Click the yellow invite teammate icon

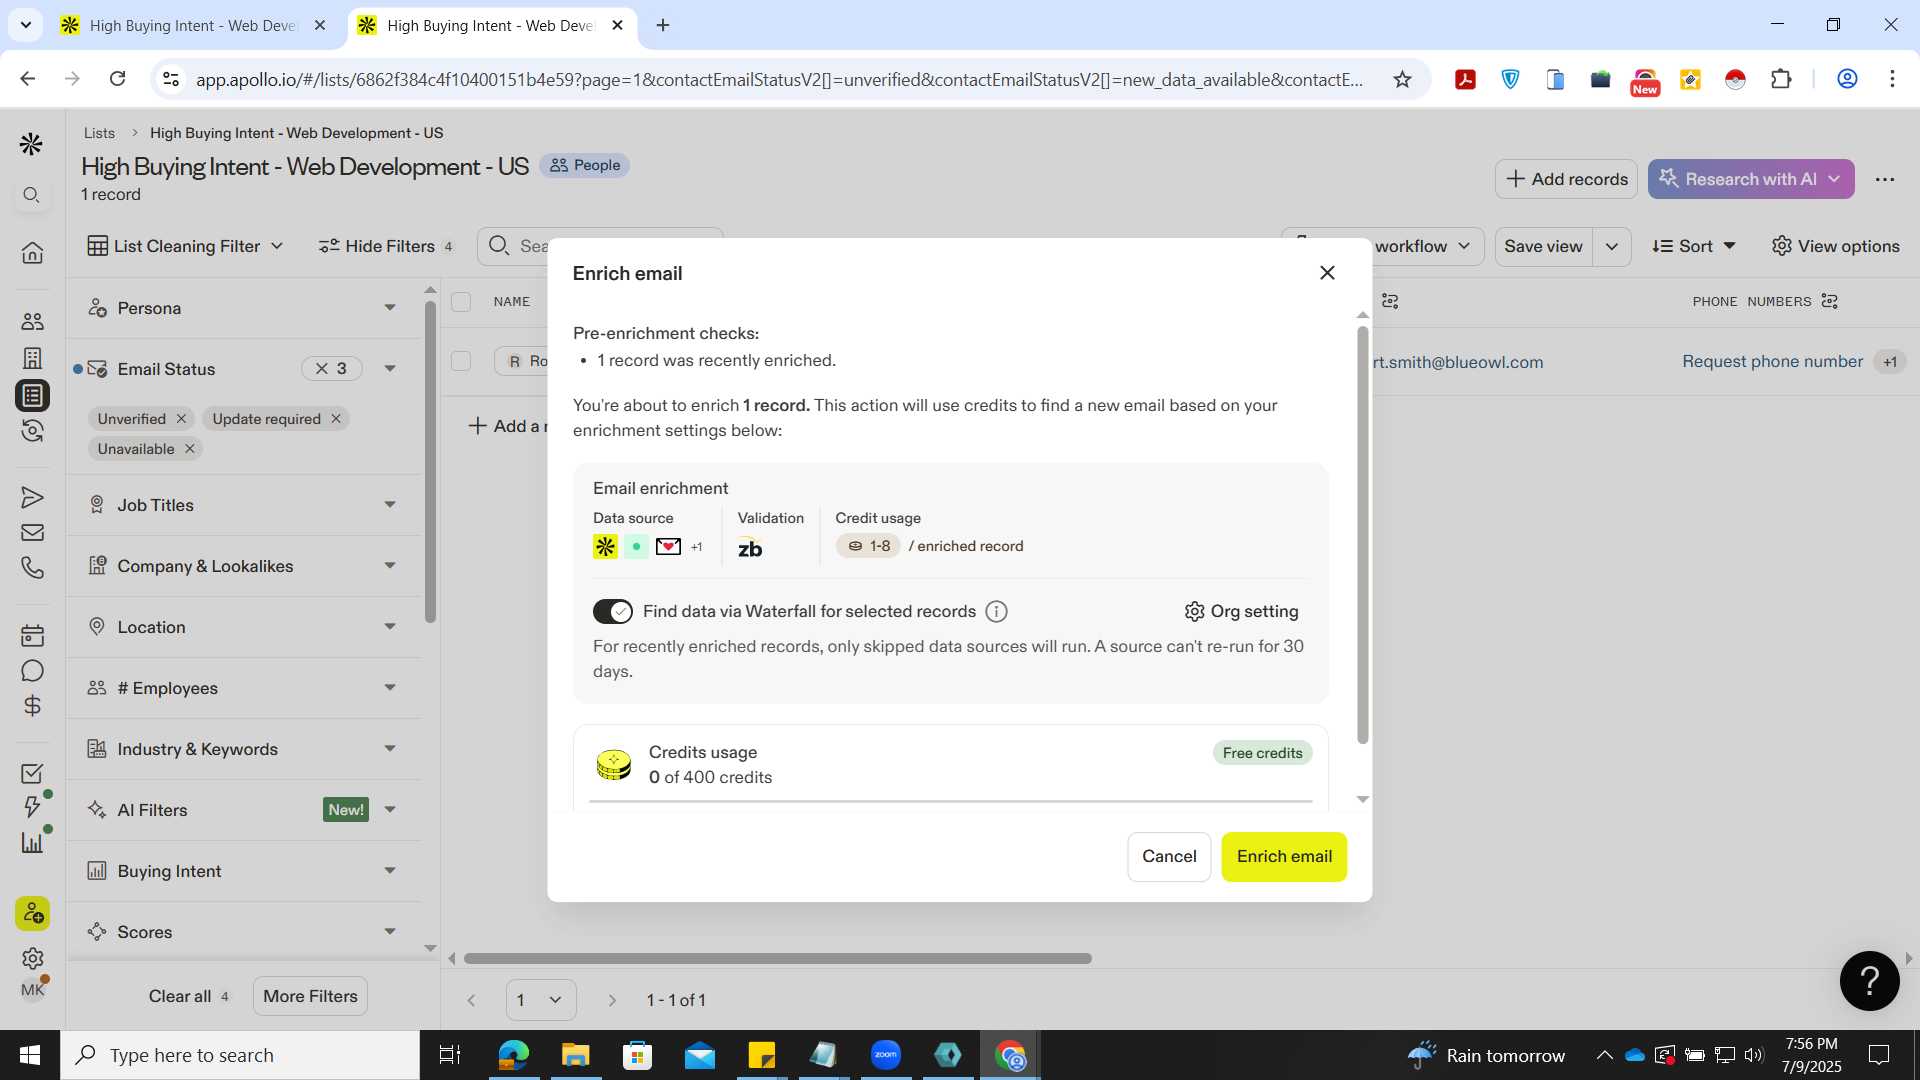[x=32, y=913]
